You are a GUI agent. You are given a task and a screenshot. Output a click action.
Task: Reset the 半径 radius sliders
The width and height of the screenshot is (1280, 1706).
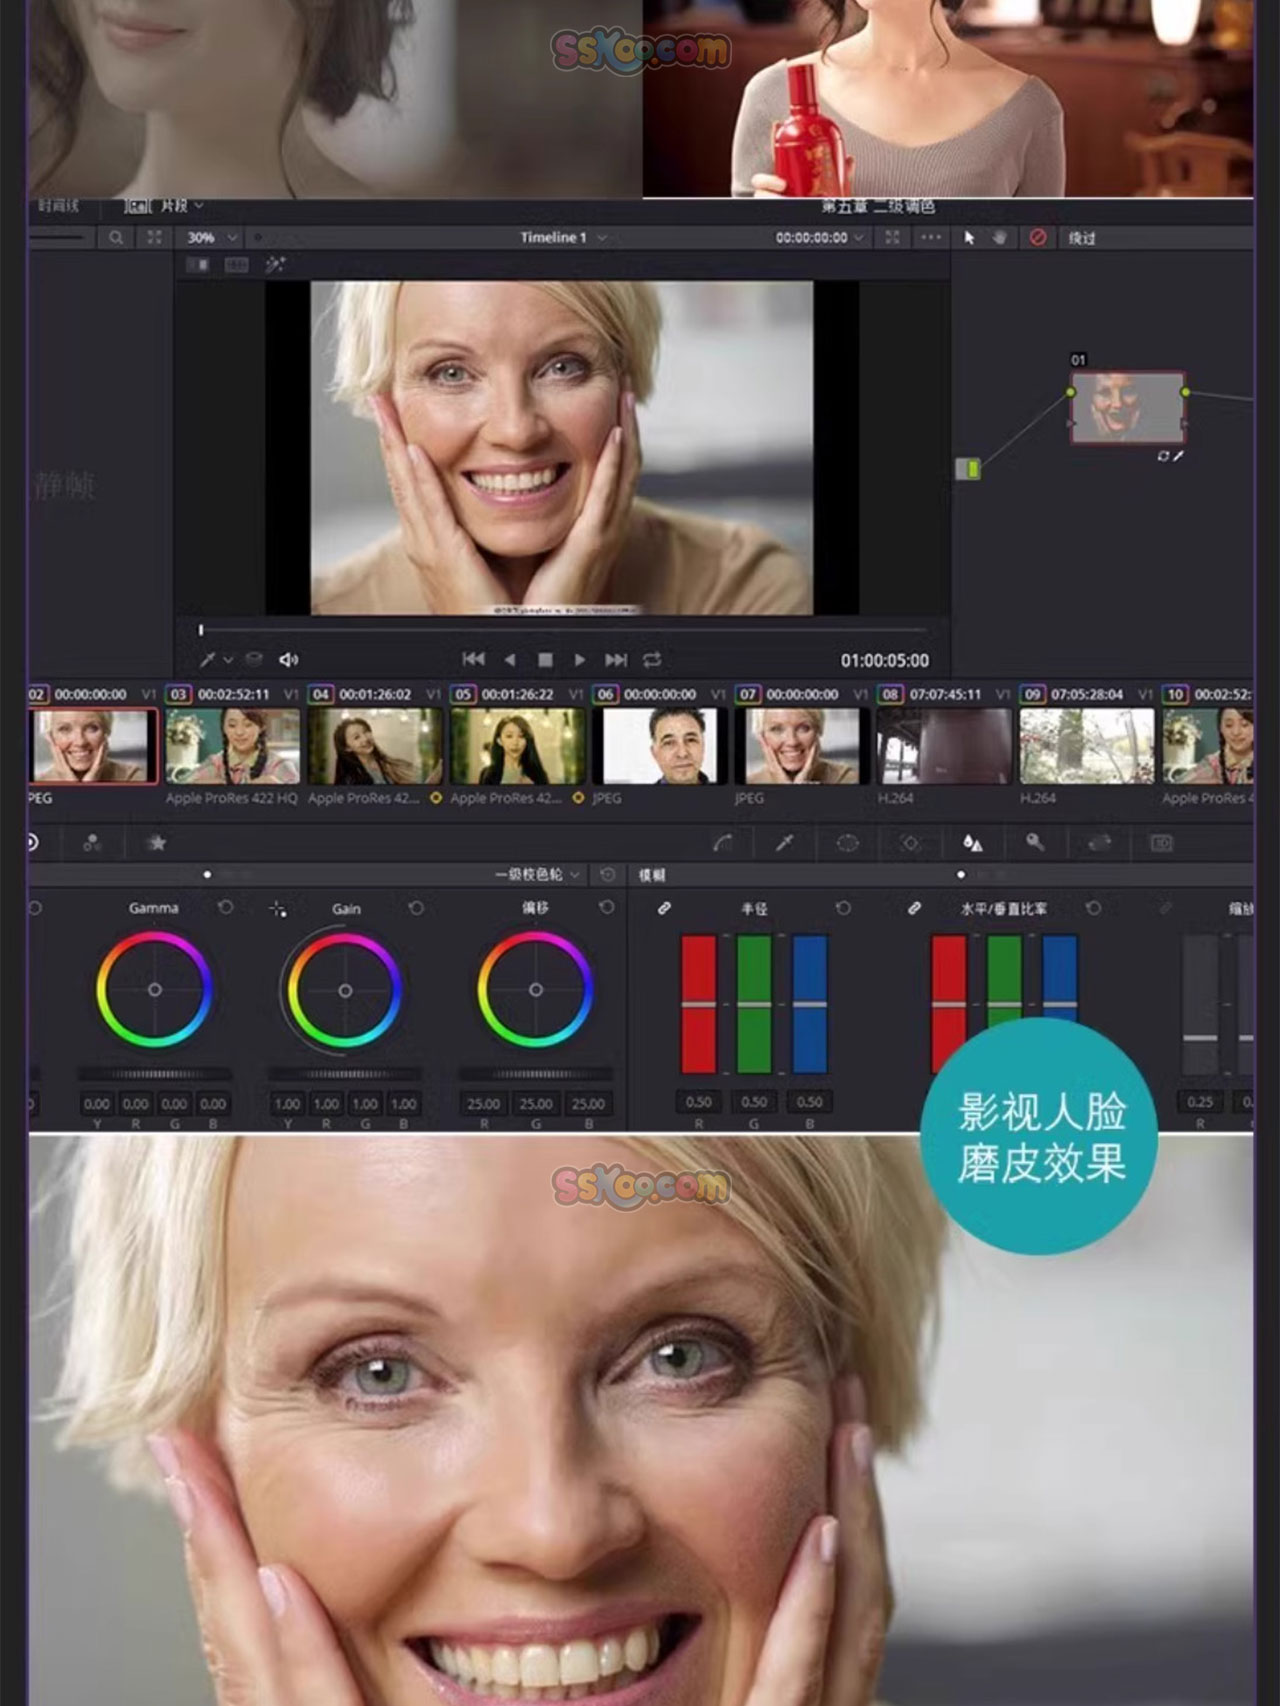click(843, 908)
